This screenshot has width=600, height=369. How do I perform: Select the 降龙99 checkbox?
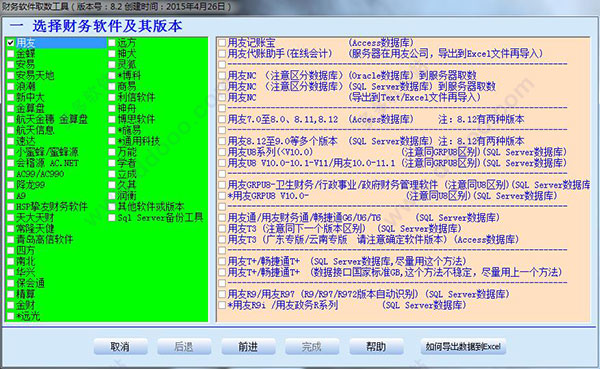tap(11, 185)
